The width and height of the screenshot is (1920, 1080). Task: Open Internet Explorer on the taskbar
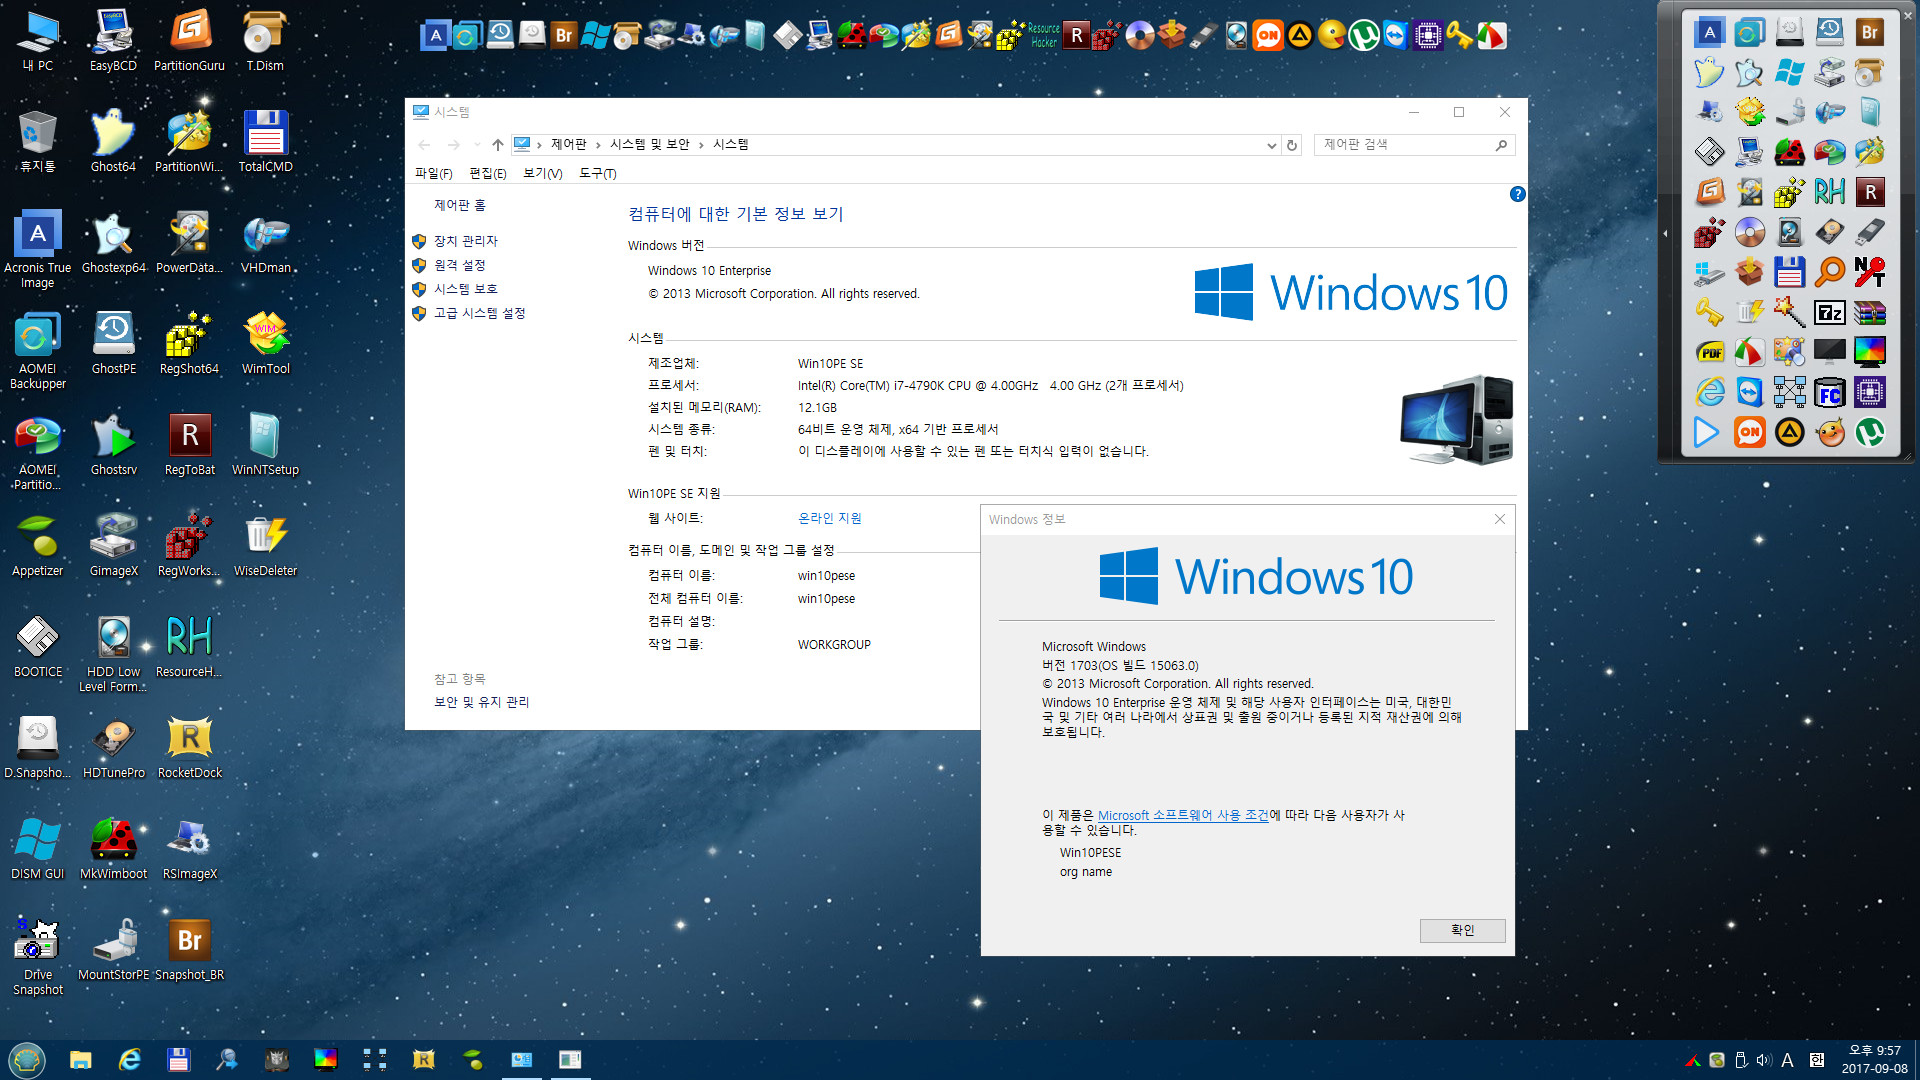click(129, 1060)
